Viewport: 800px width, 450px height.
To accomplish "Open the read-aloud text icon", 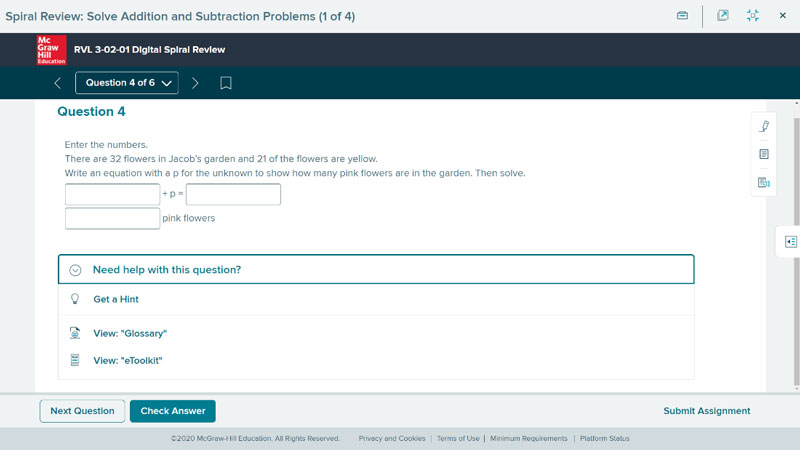I will tap(764, 182).
